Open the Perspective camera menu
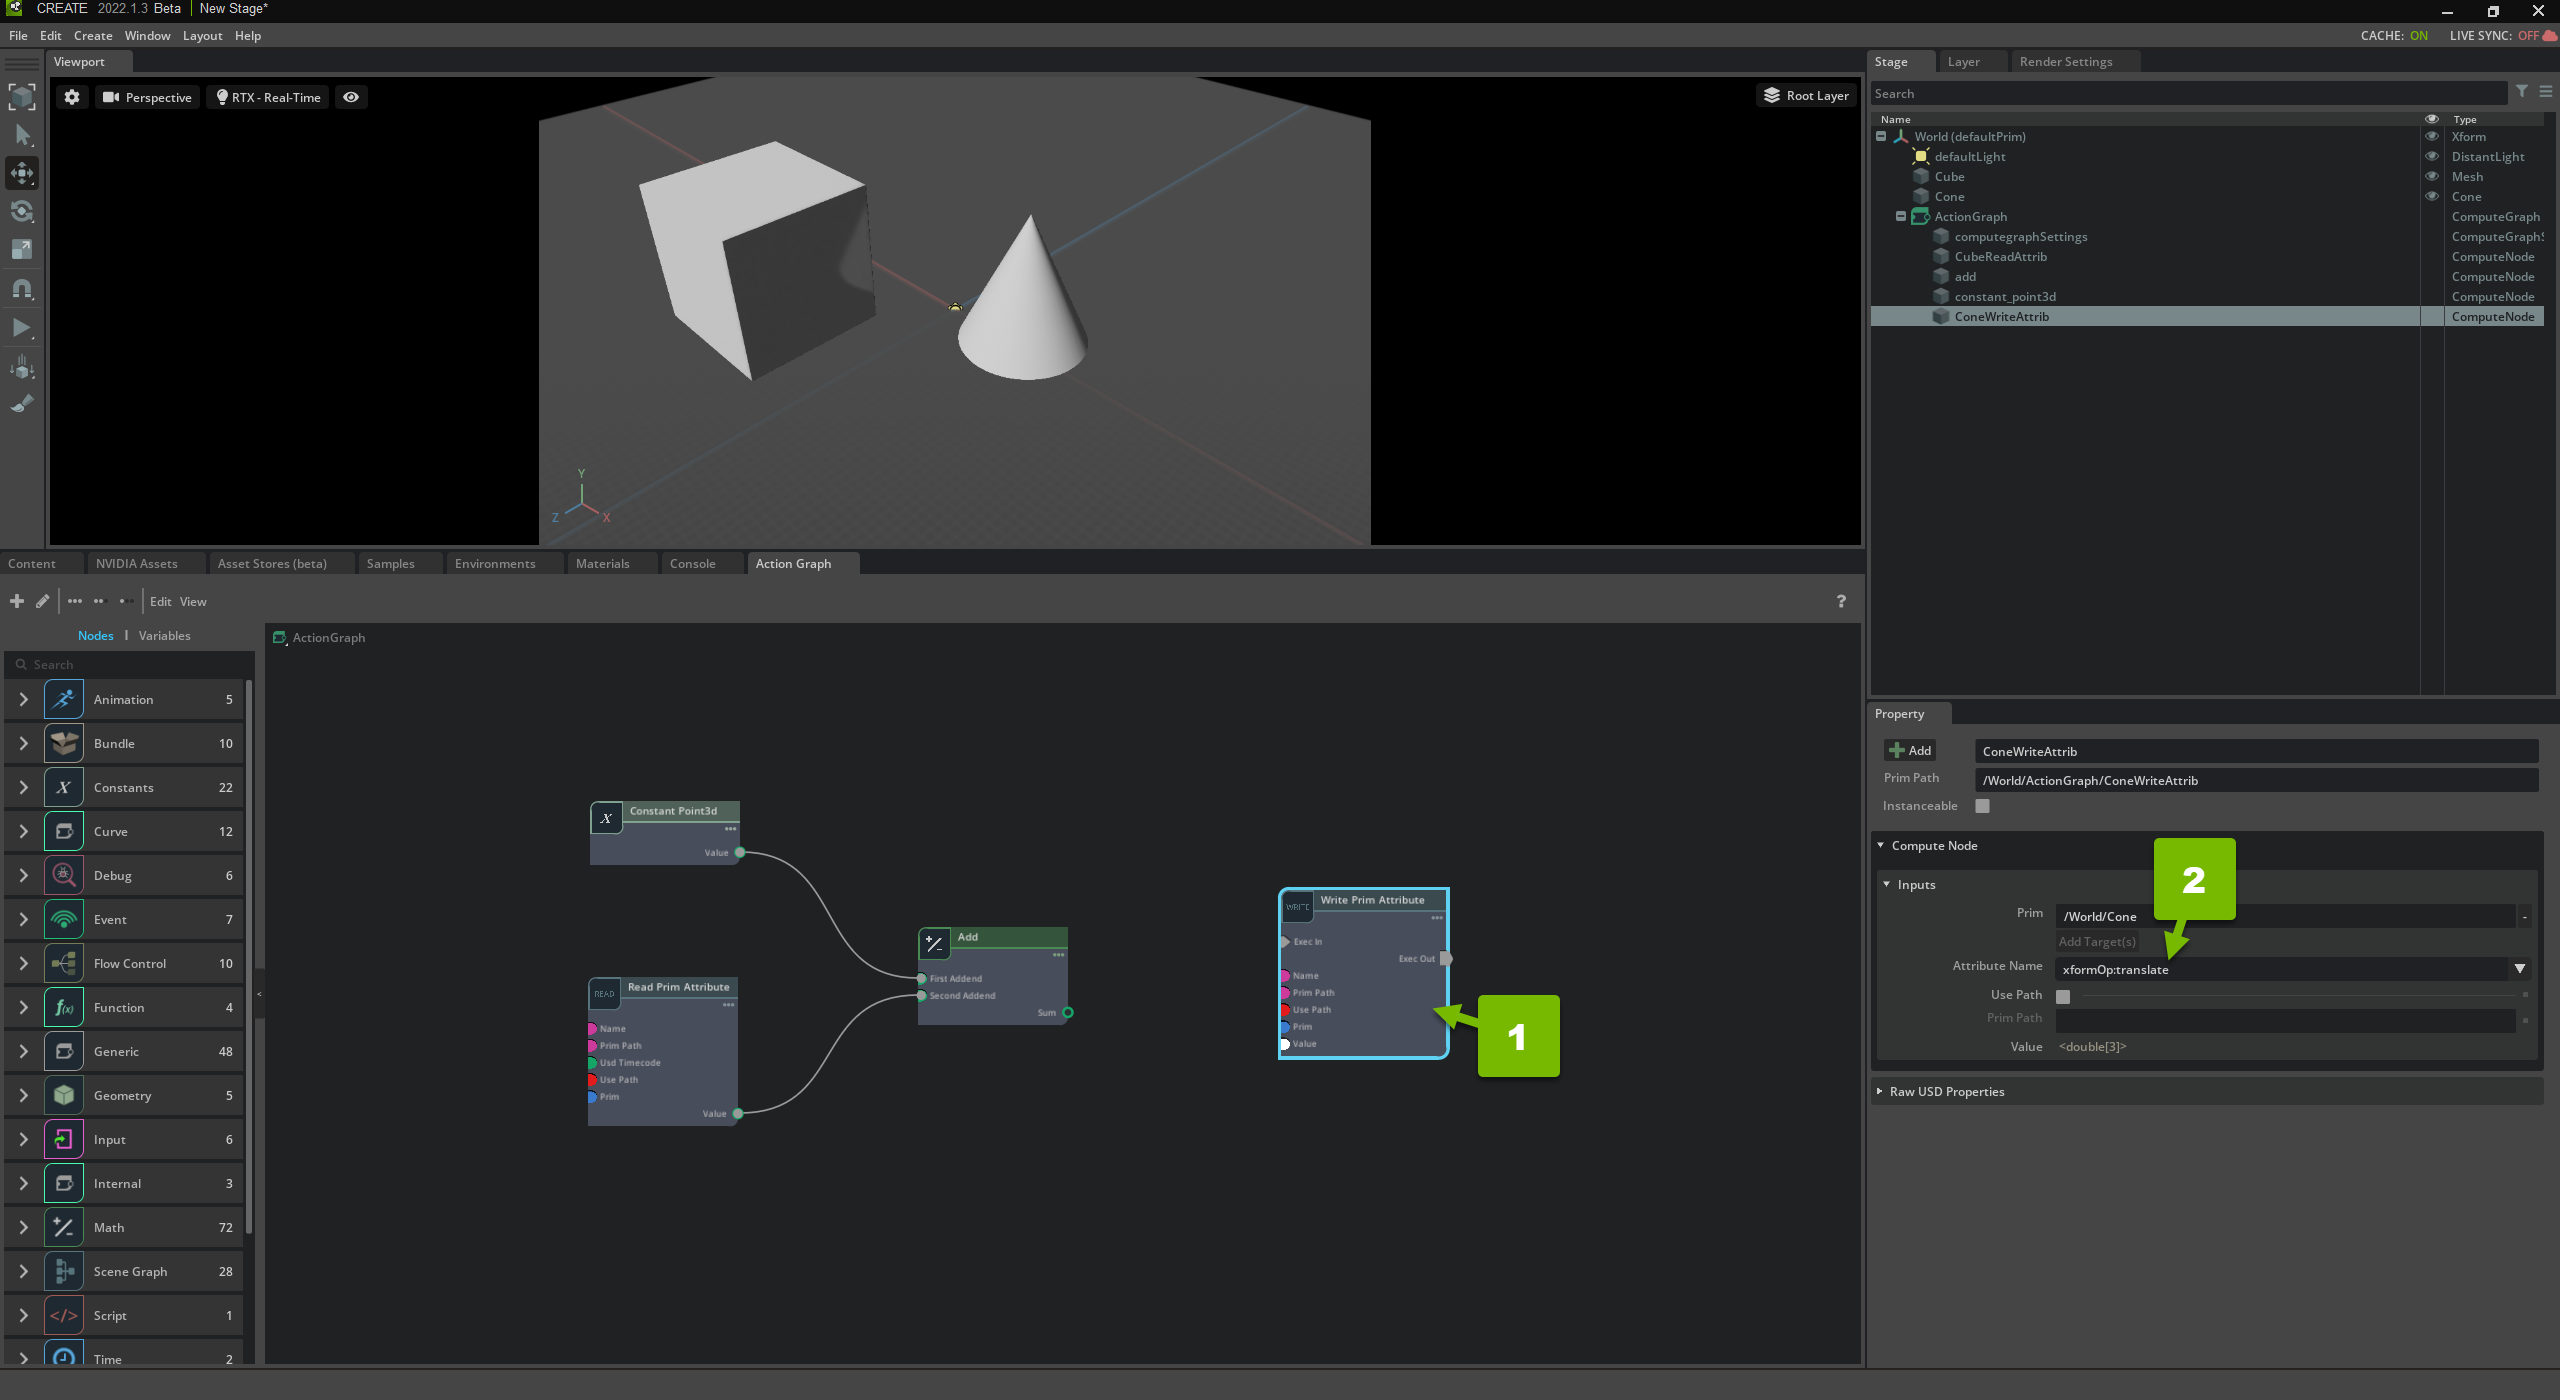The height and width of the screenshot is (1400, 2560). click(148, 97)
